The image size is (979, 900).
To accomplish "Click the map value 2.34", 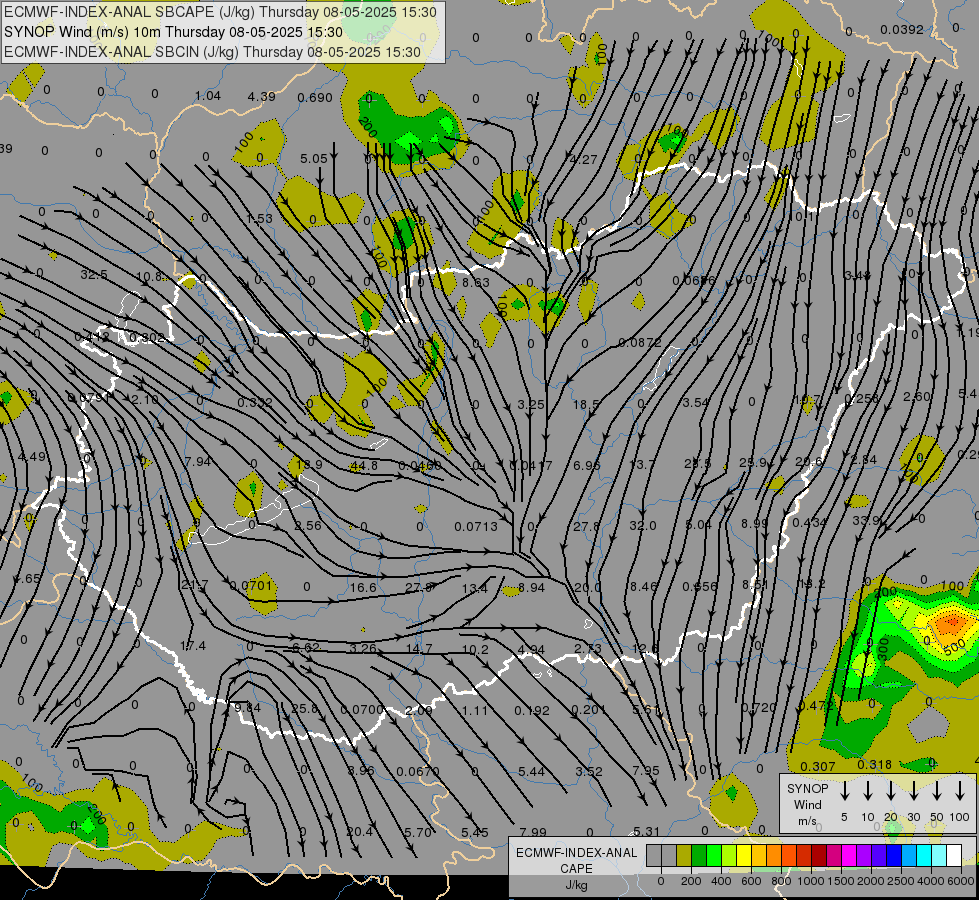I will (863, 460).
